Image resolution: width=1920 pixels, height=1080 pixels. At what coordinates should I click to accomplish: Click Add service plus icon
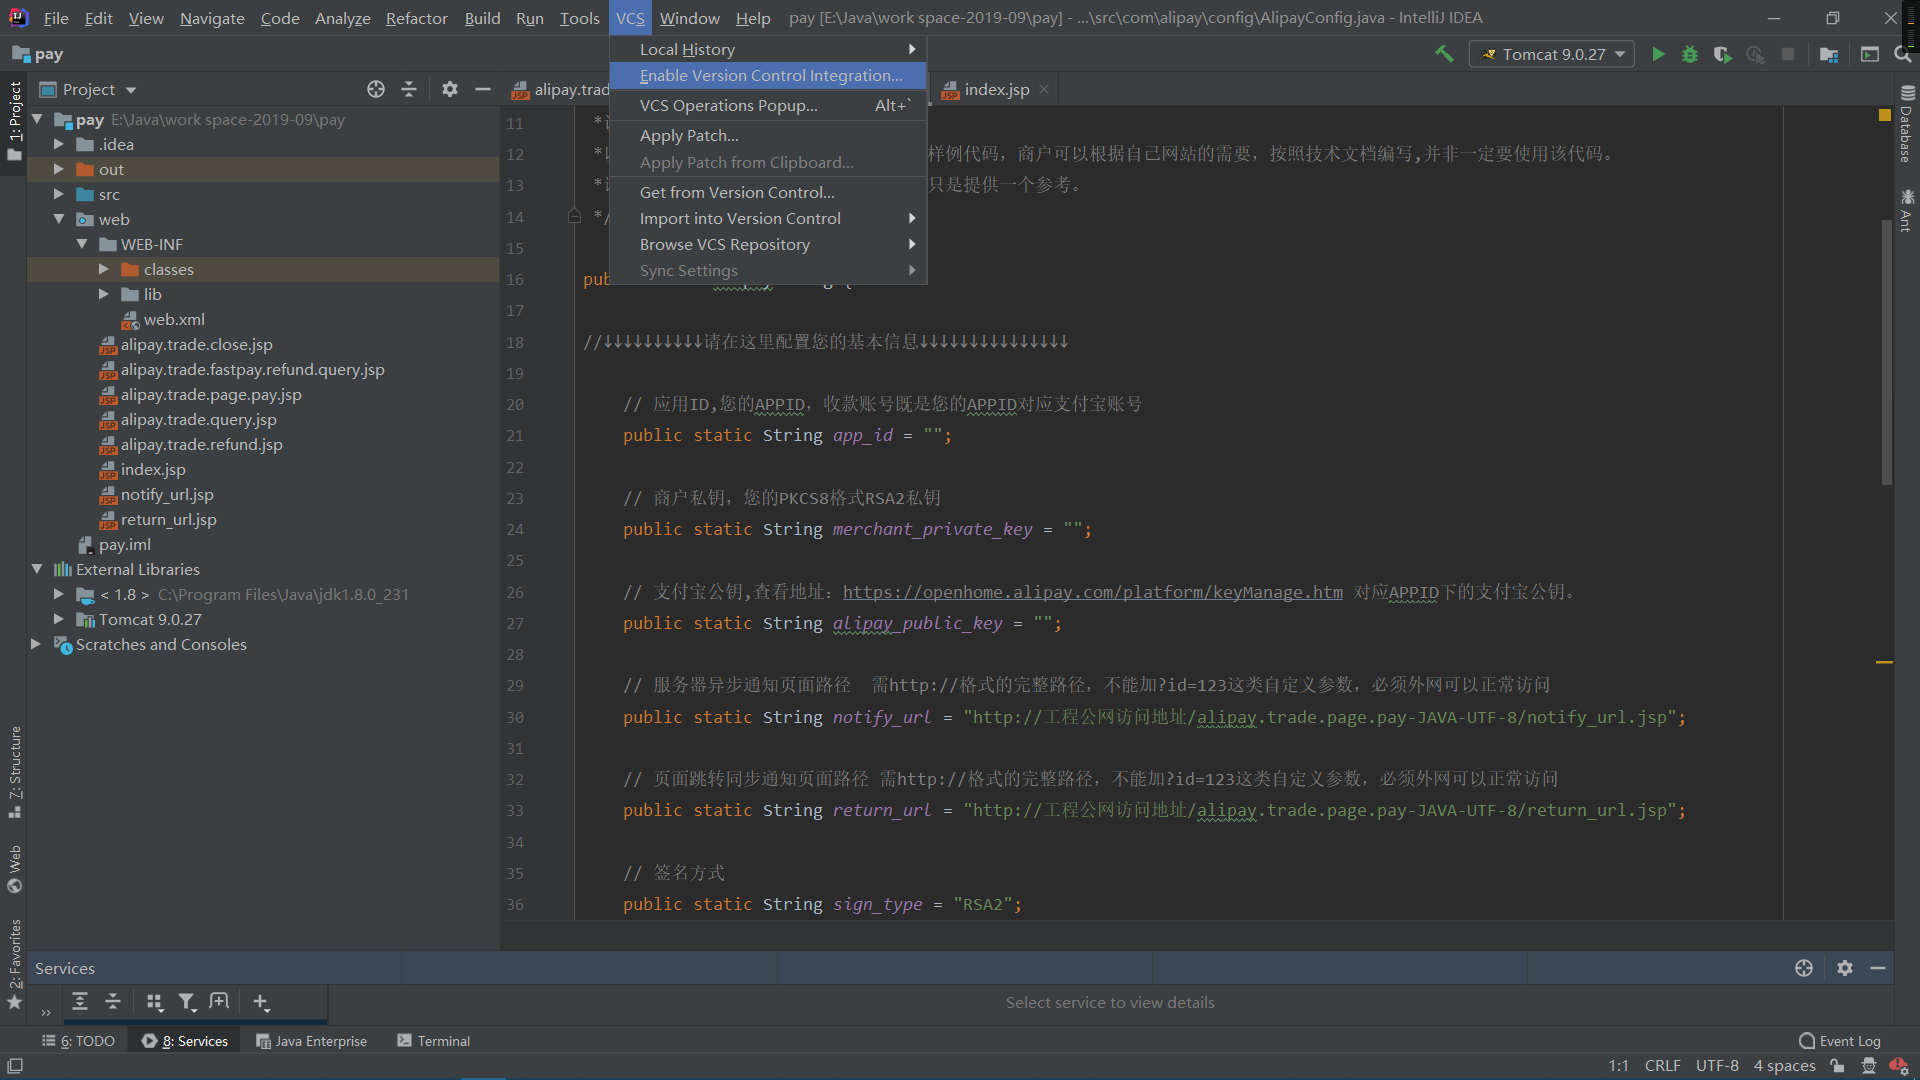[x=260, y=1001]
